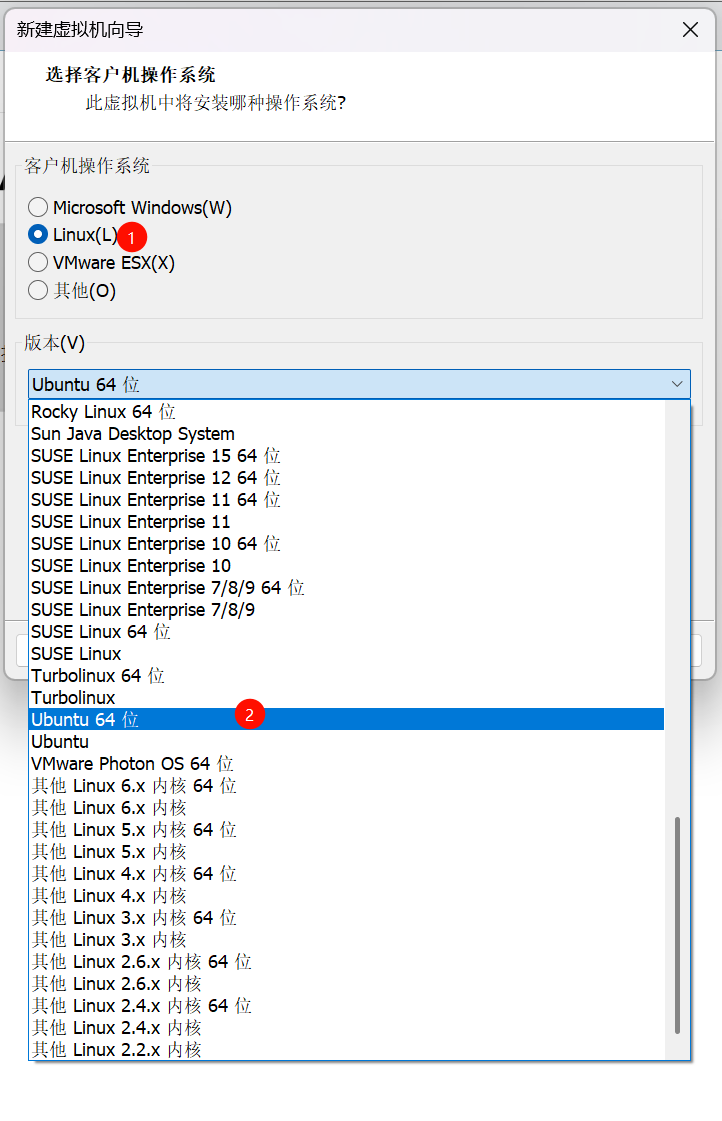The image size is (722, 1121).
Task: Select Turbolinux 64 位 option
Action: coord(347,676)
